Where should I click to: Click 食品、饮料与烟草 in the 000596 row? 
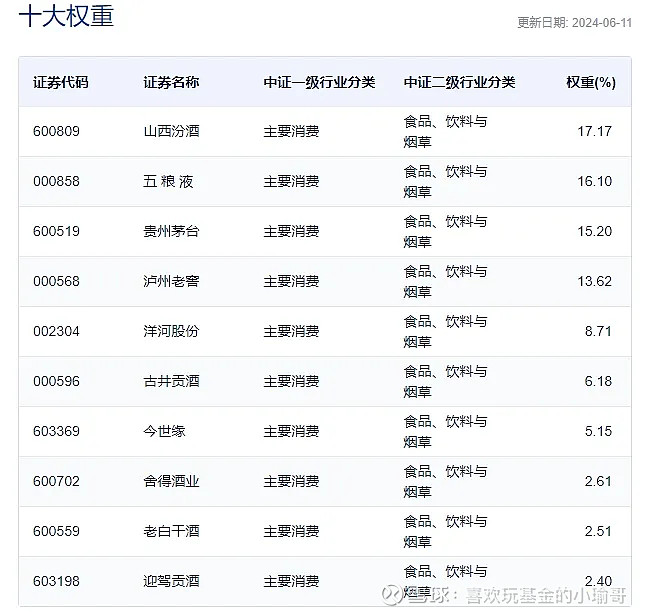tap(445, 382)
